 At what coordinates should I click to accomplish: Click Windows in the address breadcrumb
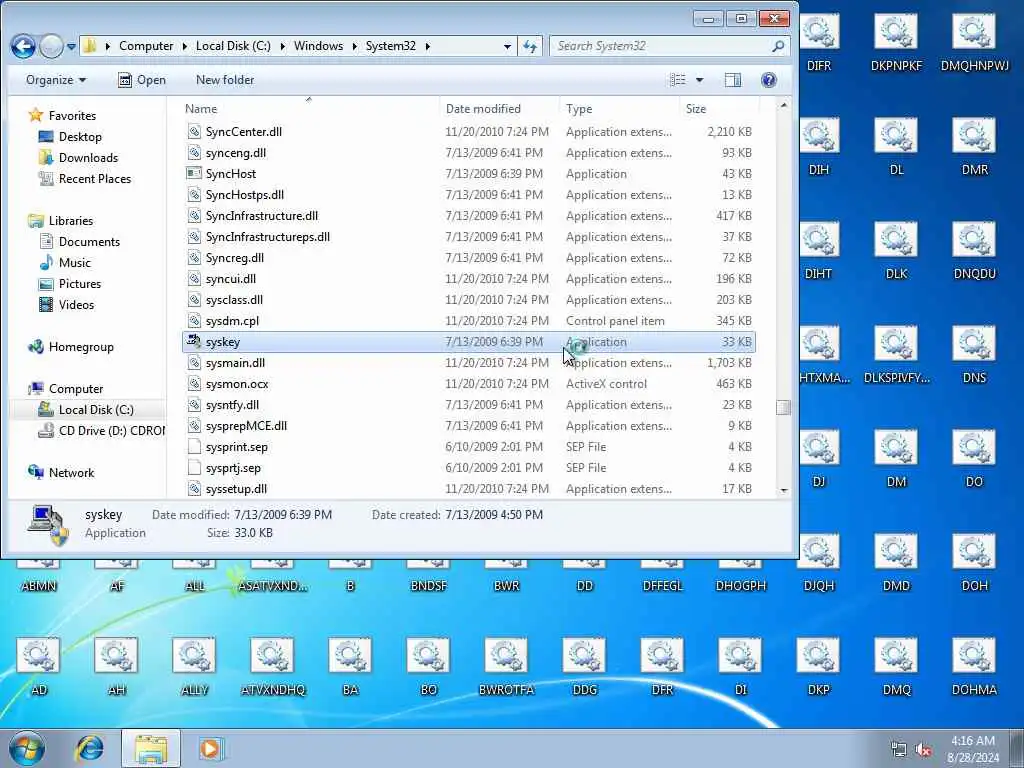coord(318,46)
